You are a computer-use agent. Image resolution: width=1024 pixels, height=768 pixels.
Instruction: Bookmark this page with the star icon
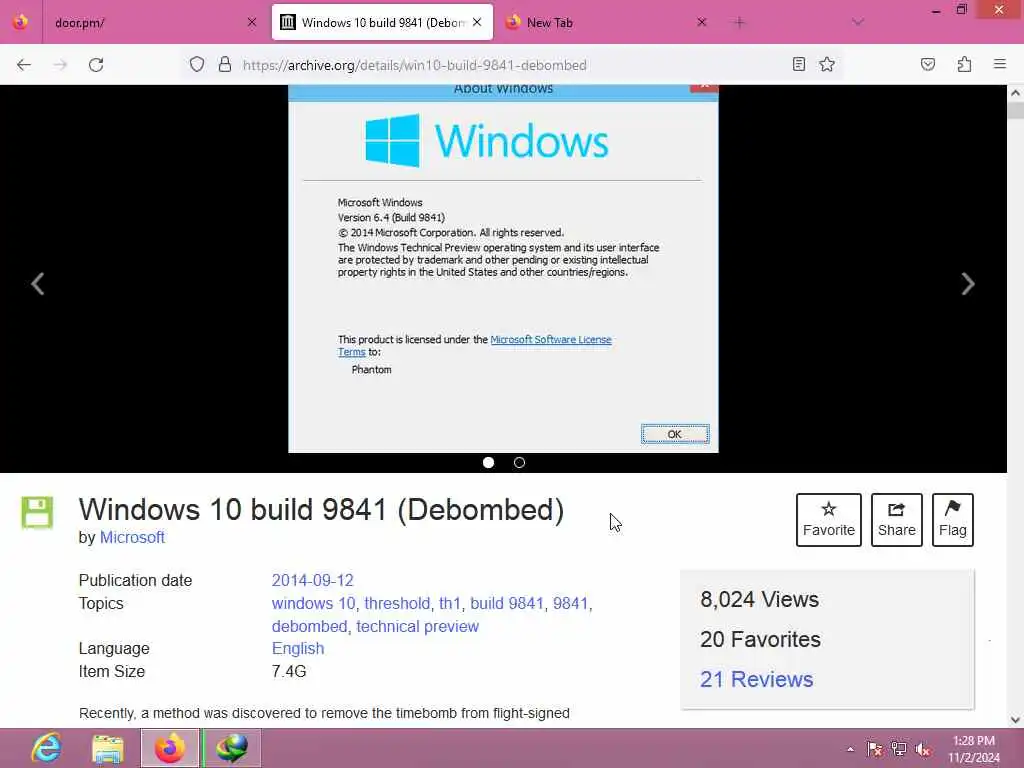pyautogui.click(x=827, y=64)
